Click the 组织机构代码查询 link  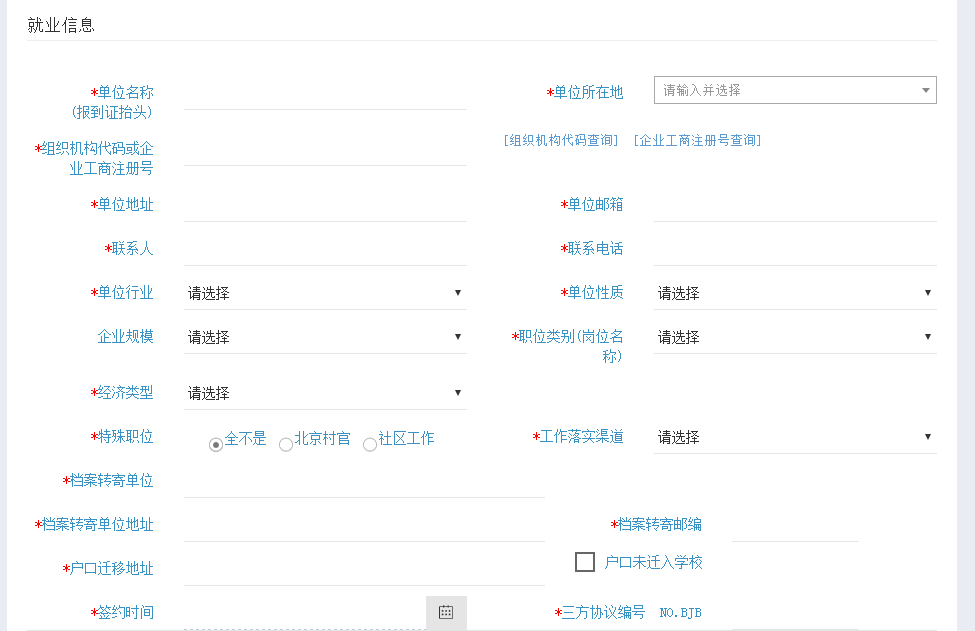click(x=561, y=140)
